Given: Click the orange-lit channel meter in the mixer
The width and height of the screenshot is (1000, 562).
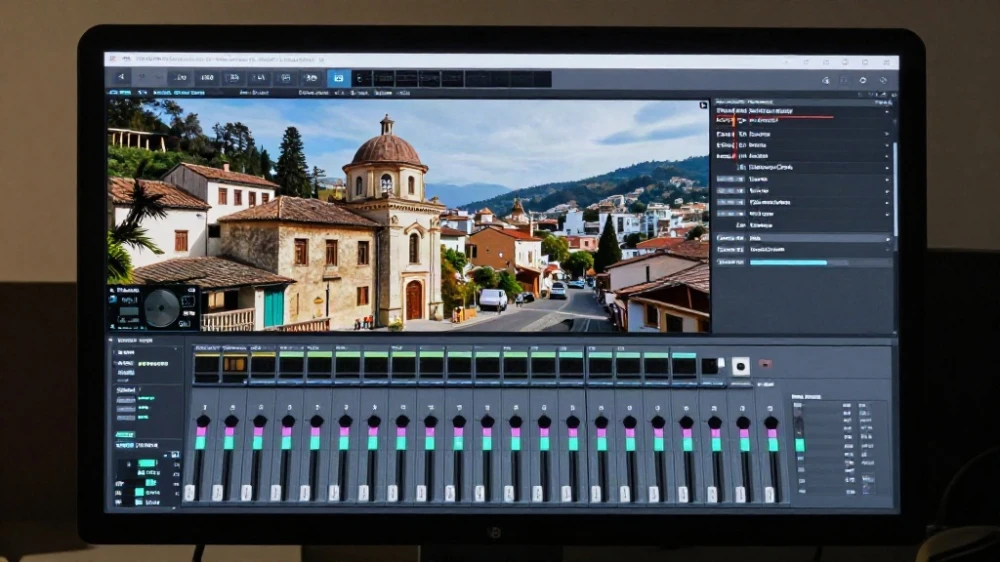Looking at the screenshot, I should (234, 365).
